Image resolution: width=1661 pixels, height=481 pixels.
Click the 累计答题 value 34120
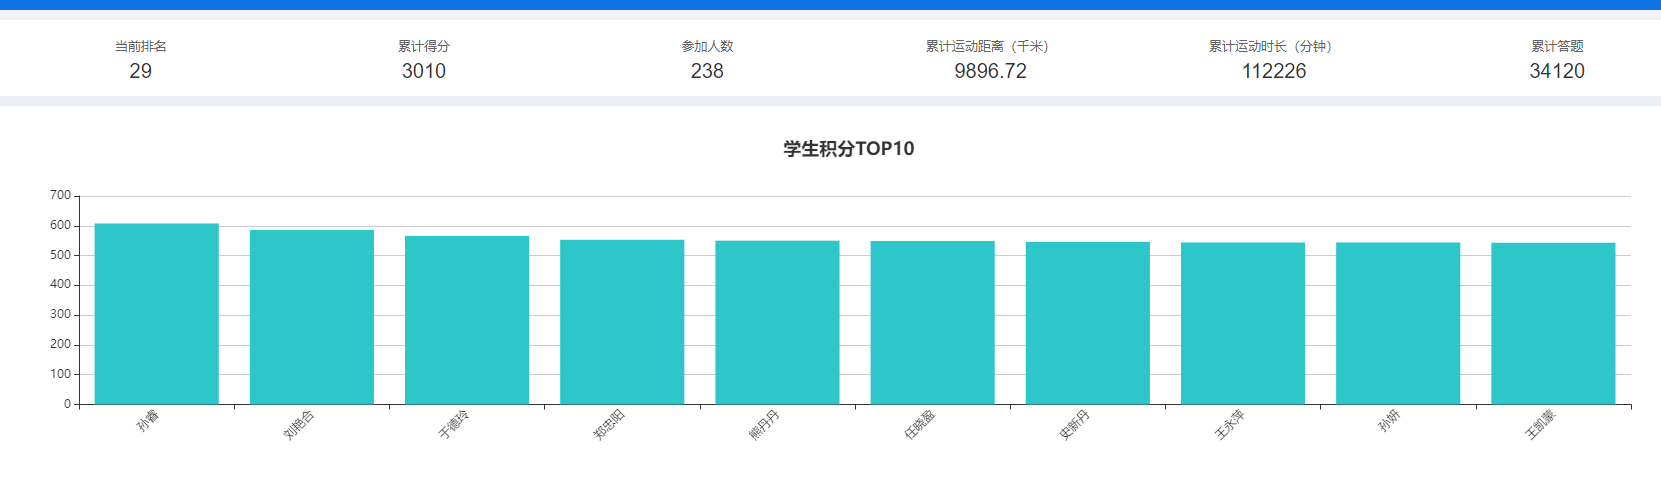1557,71
